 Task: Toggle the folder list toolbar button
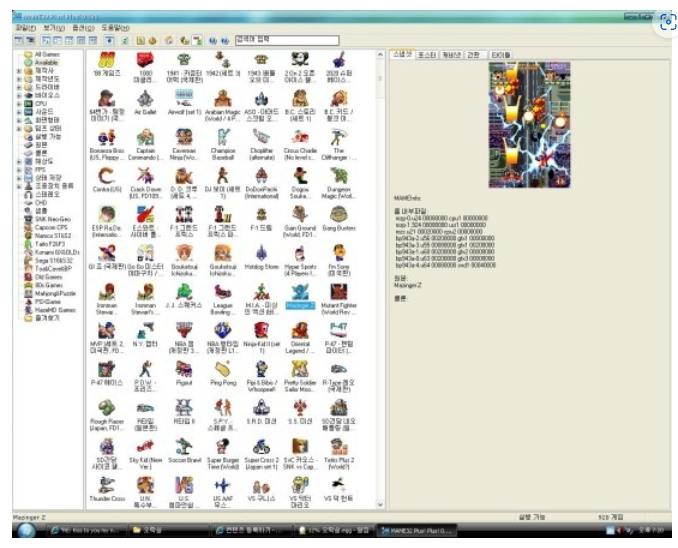point(19,40)
